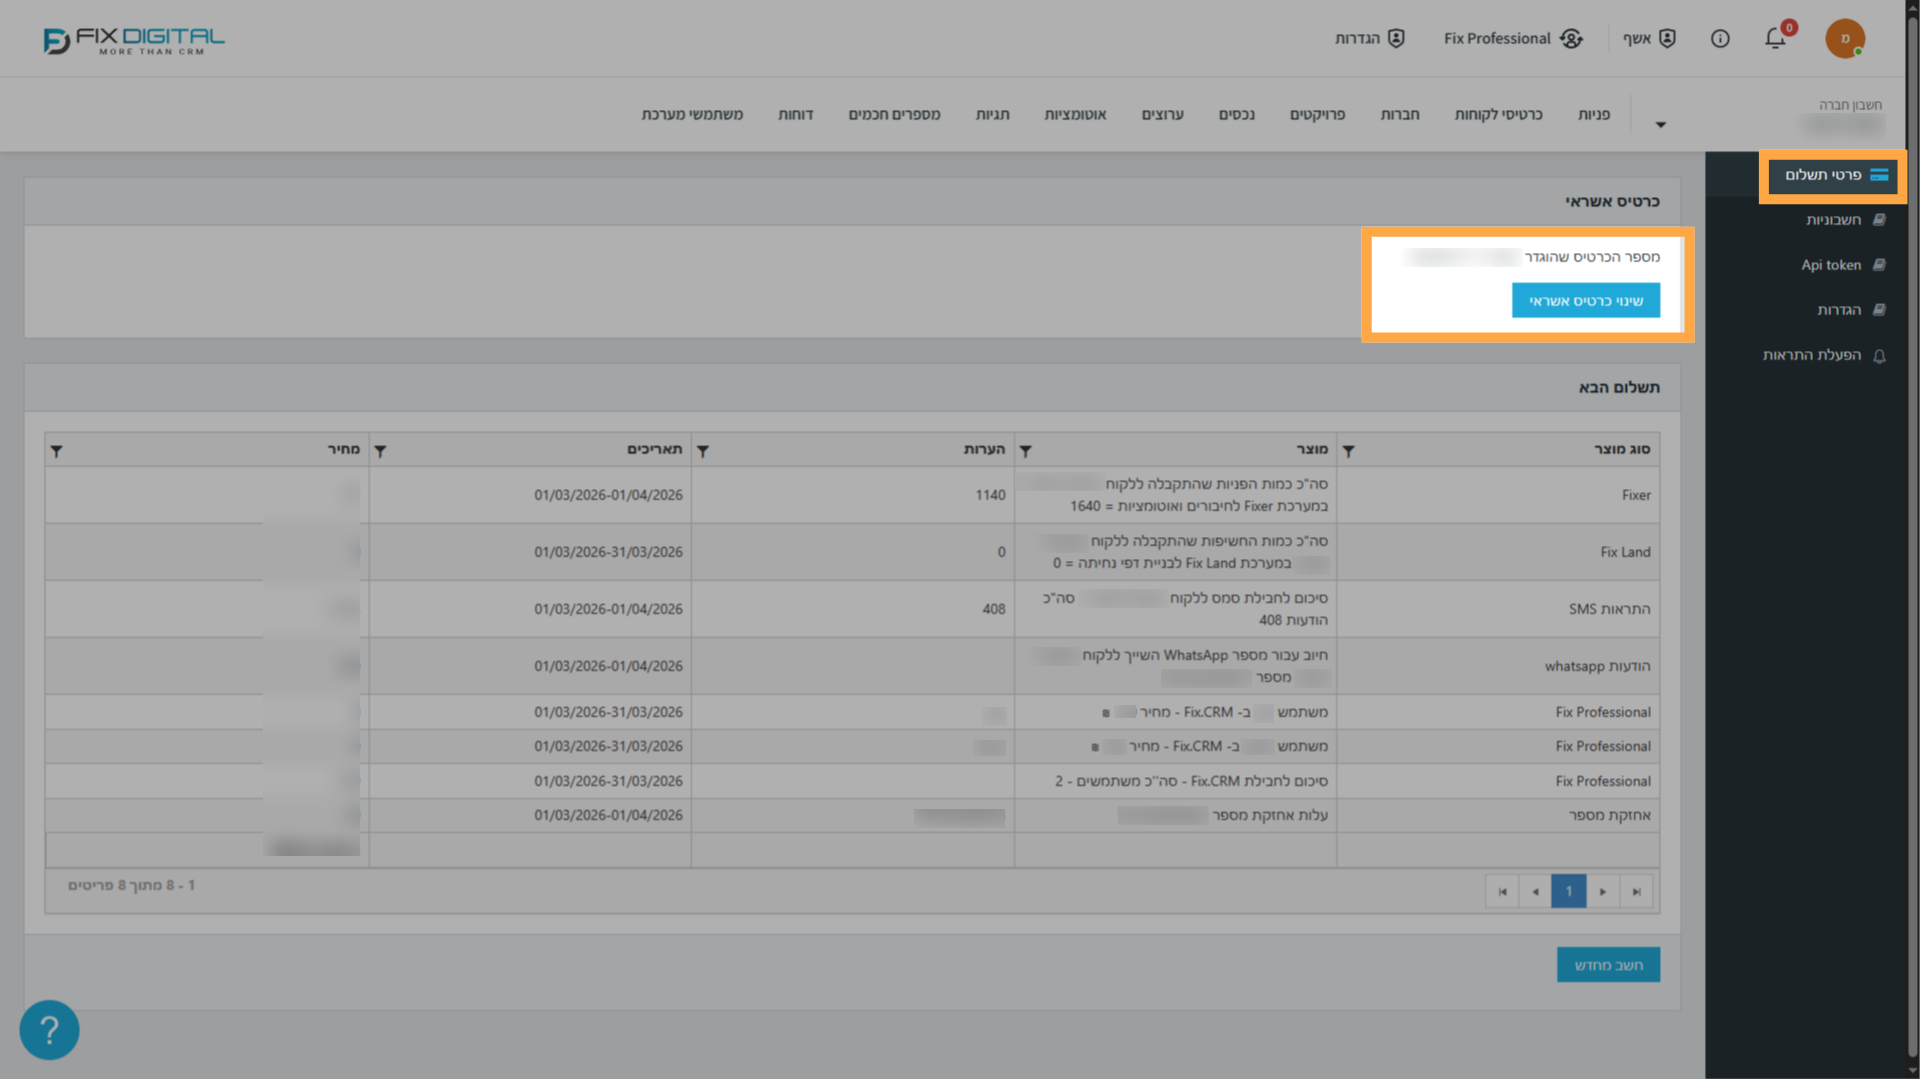Click the אחזקת מספר product type cell
Viewport: 1920px width, 1079px height.
pyautogui.click(x=1498, y=815)
